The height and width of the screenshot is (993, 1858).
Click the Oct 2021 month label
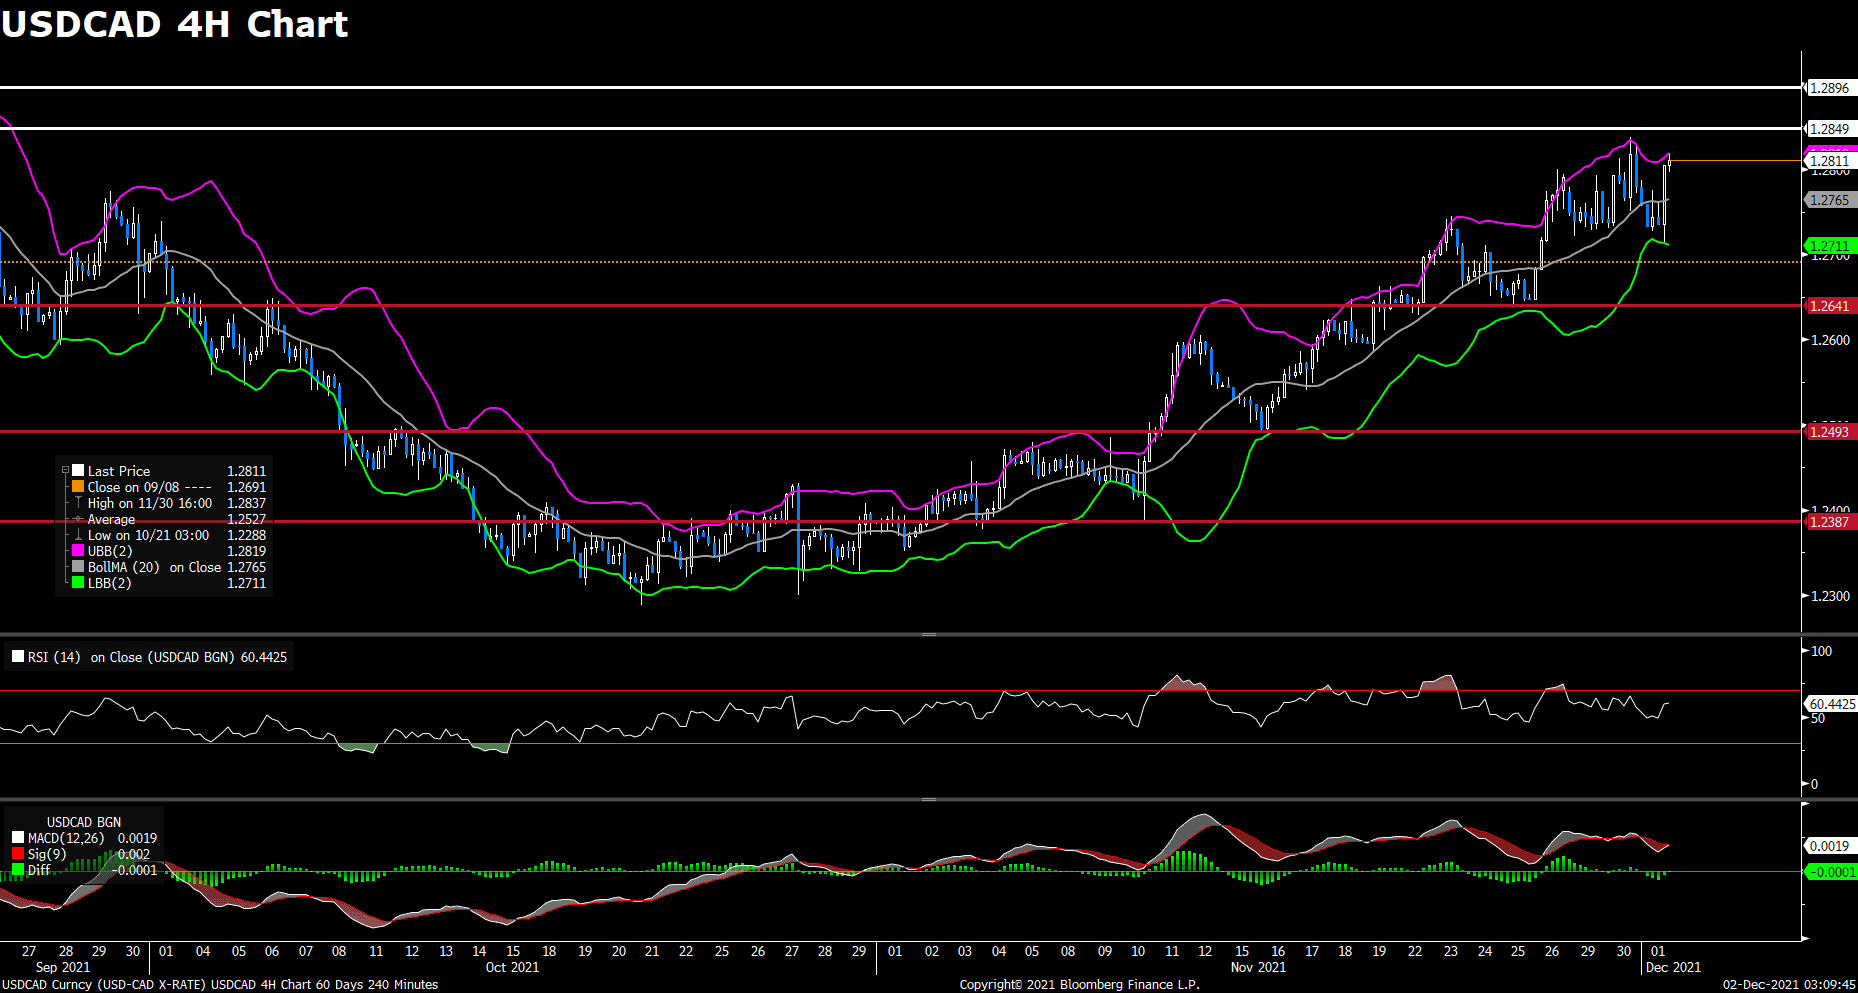click(x=512, y=967)
